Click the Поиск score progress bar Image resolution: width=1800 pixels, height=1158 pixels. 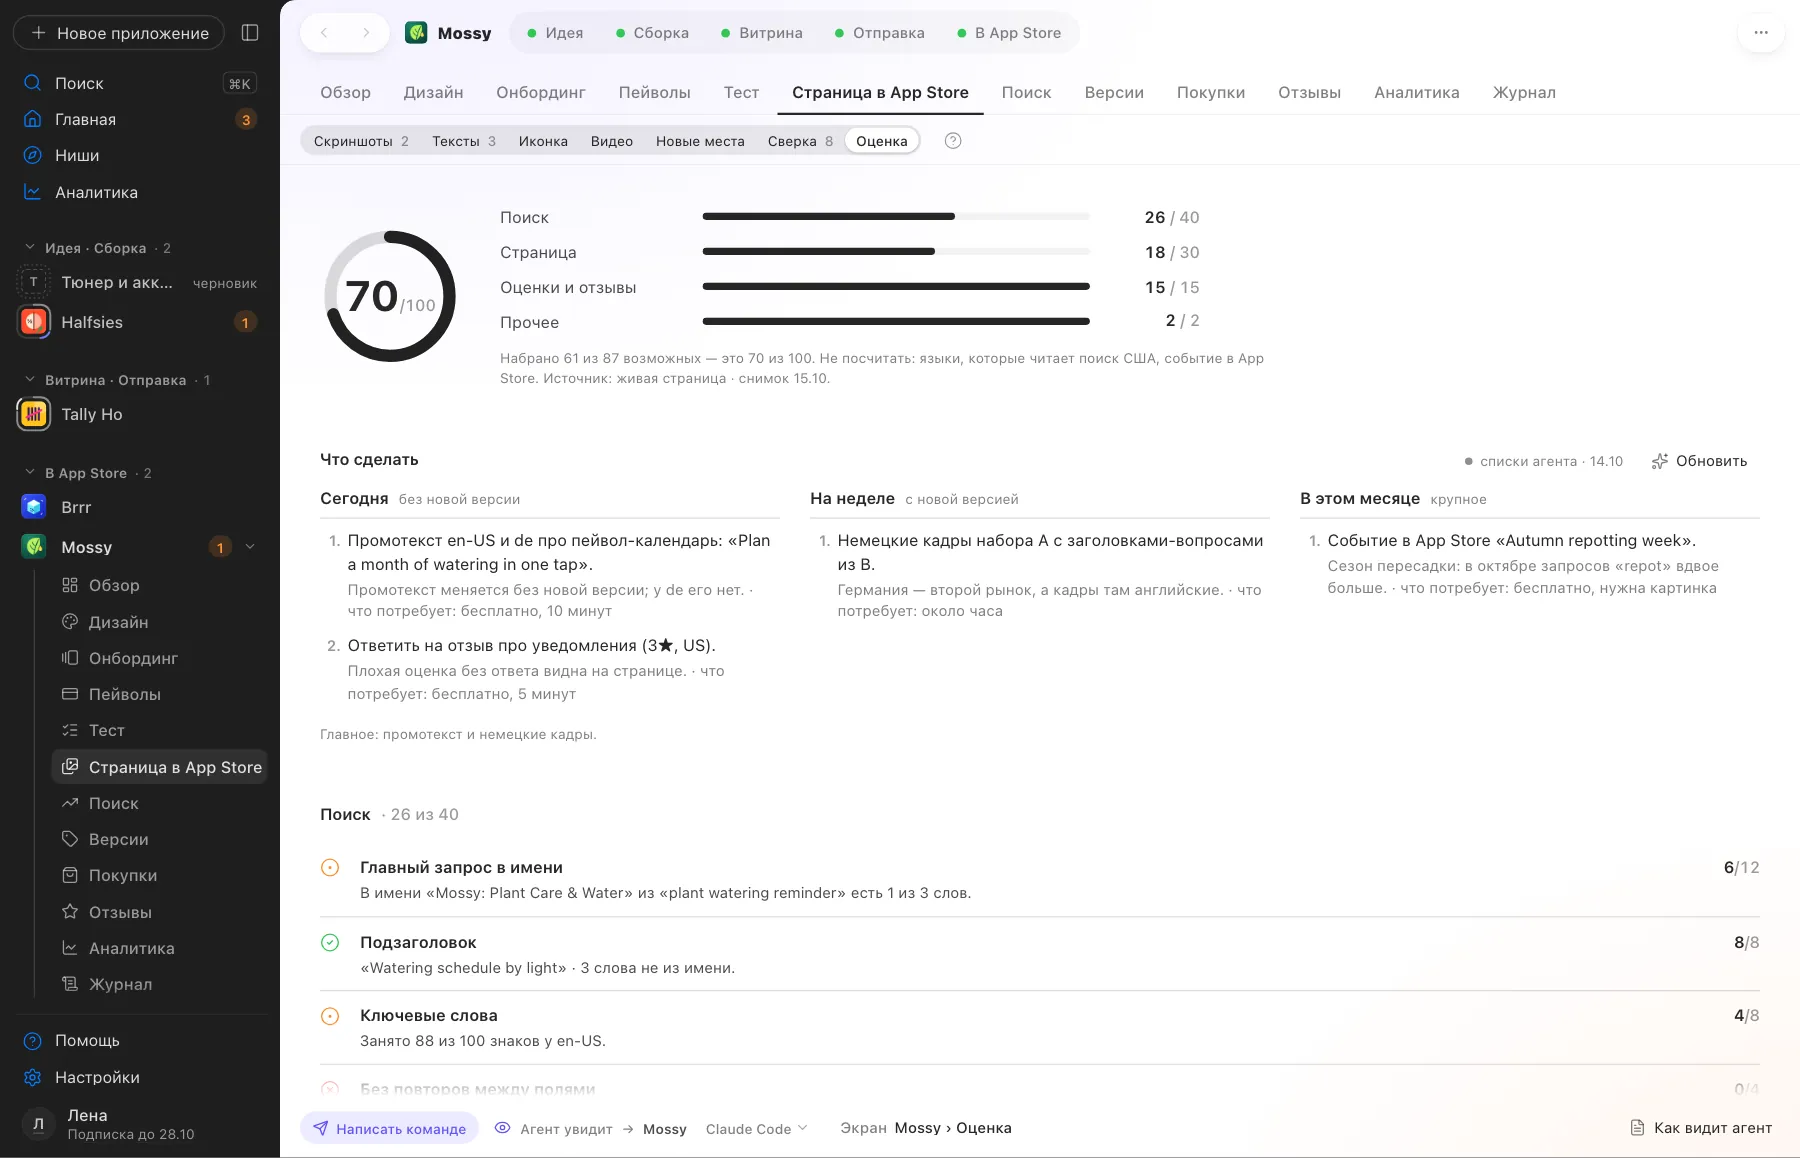896,216
